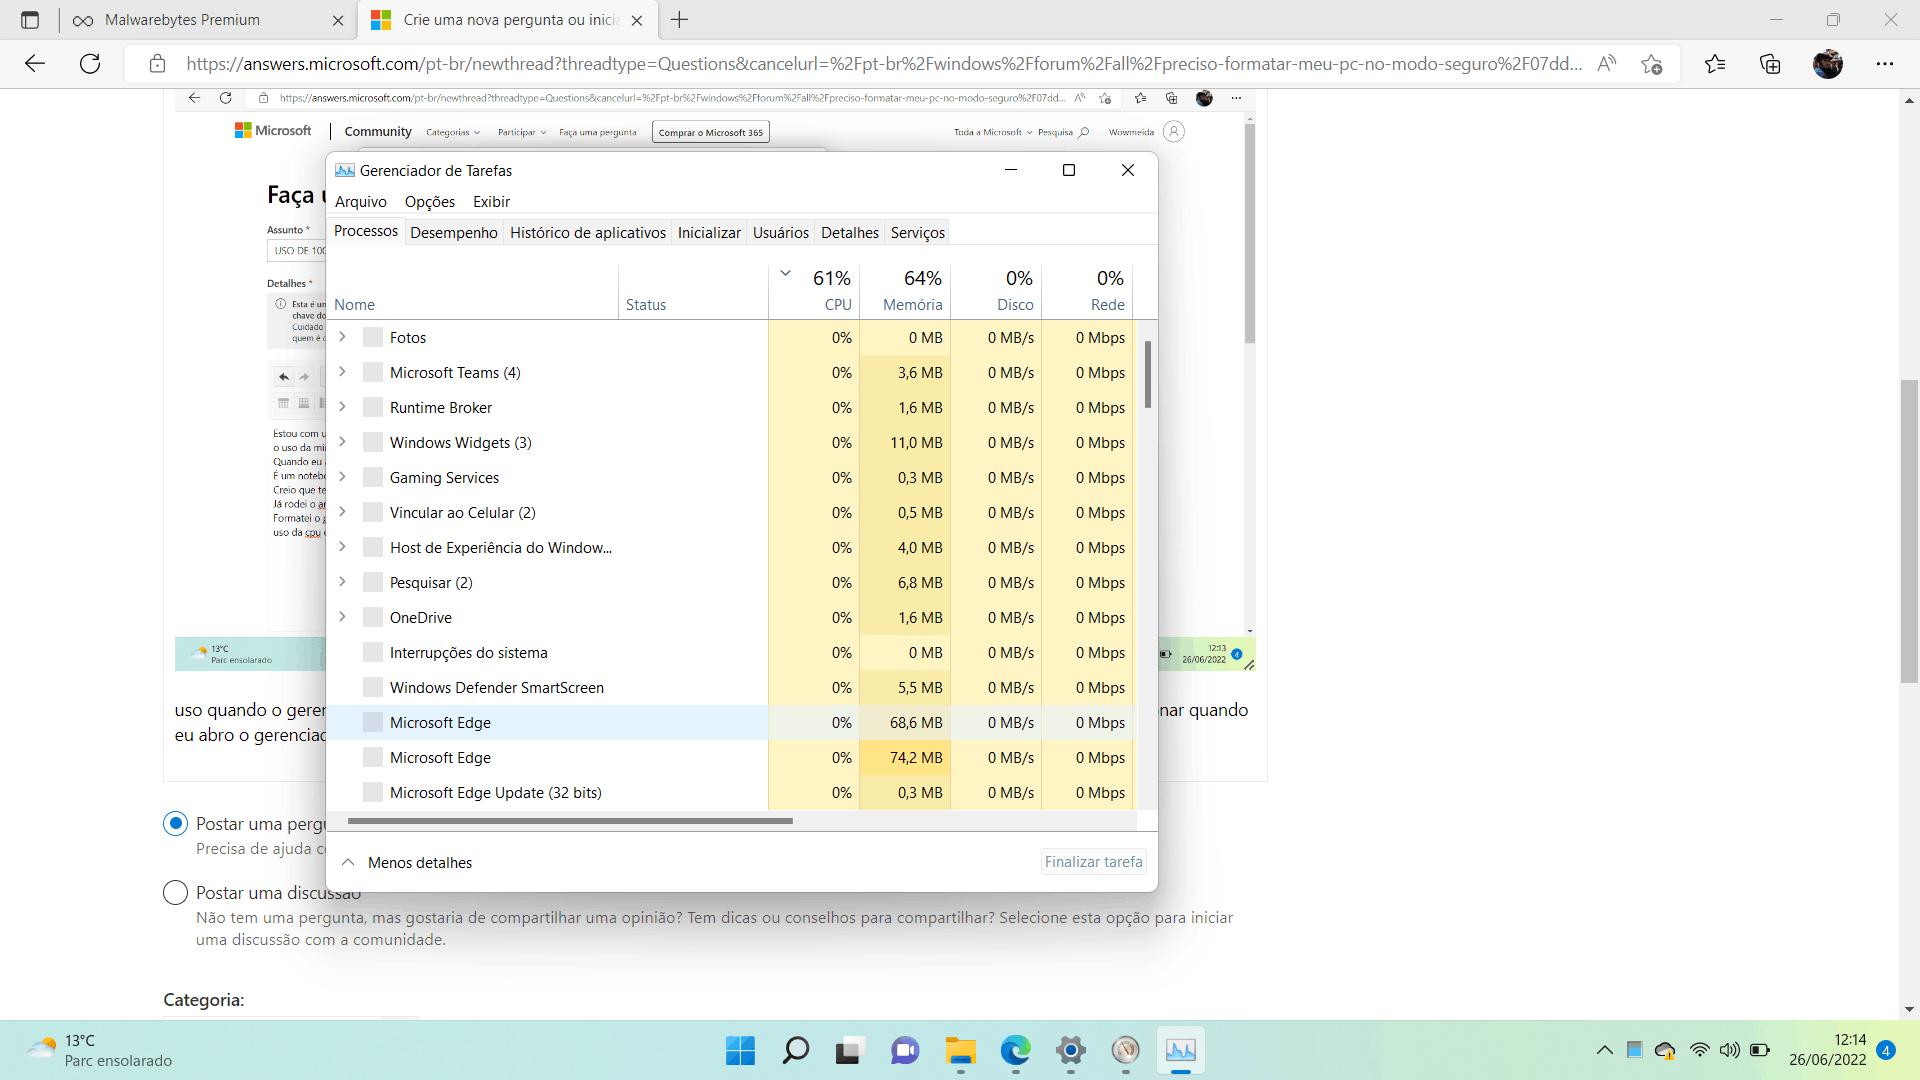1920x1080 pixels.
Task: Open File Explorer from the taskbar
Action: click(x=960, y=1050)
